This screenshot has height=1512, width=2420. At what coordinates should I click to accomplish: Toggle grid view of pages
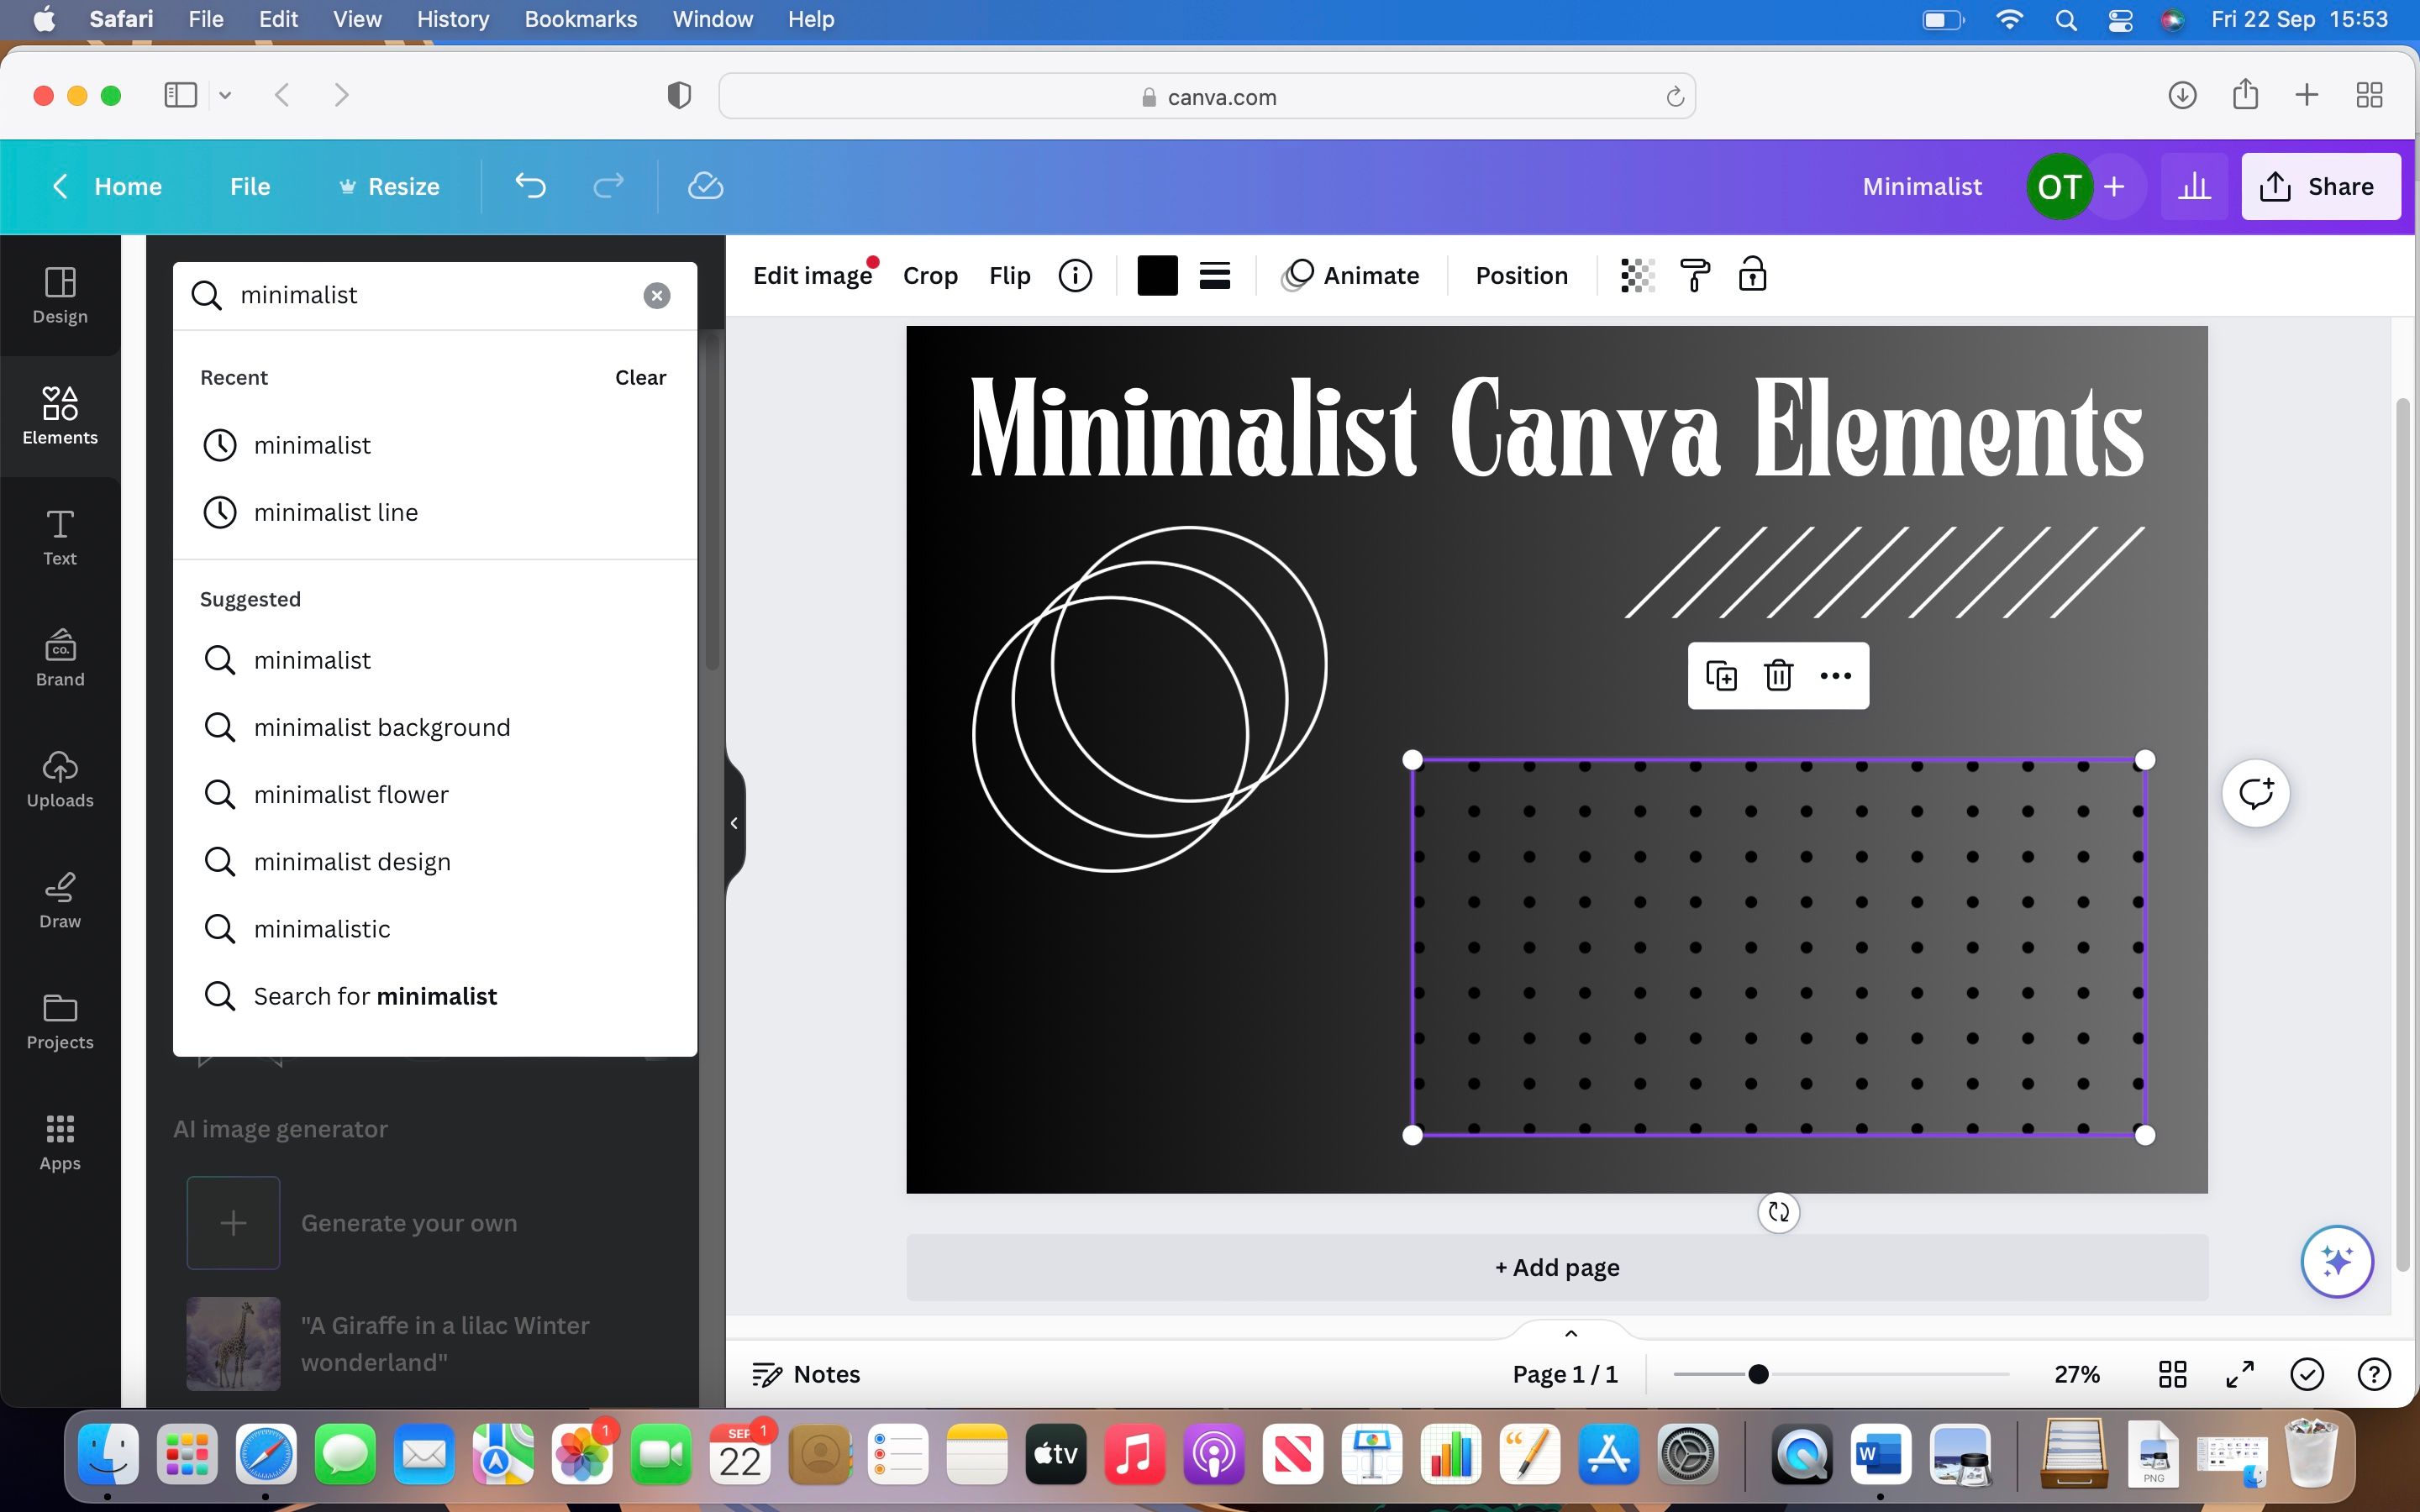(x=2172, y=1374)
